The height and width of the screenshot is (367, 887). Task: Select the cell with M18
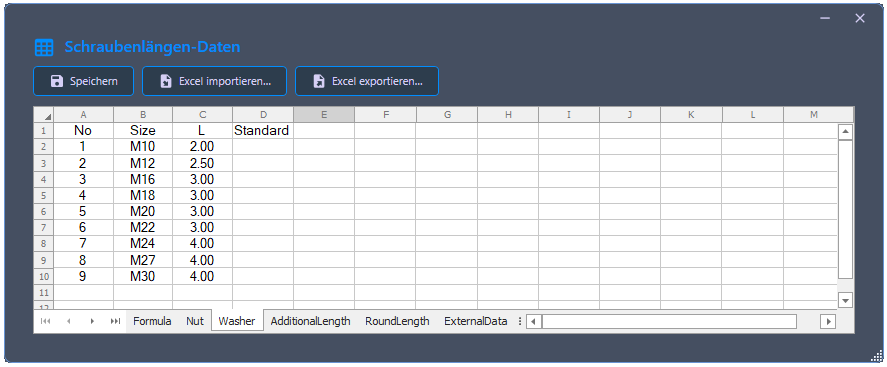tap(143, 196)
